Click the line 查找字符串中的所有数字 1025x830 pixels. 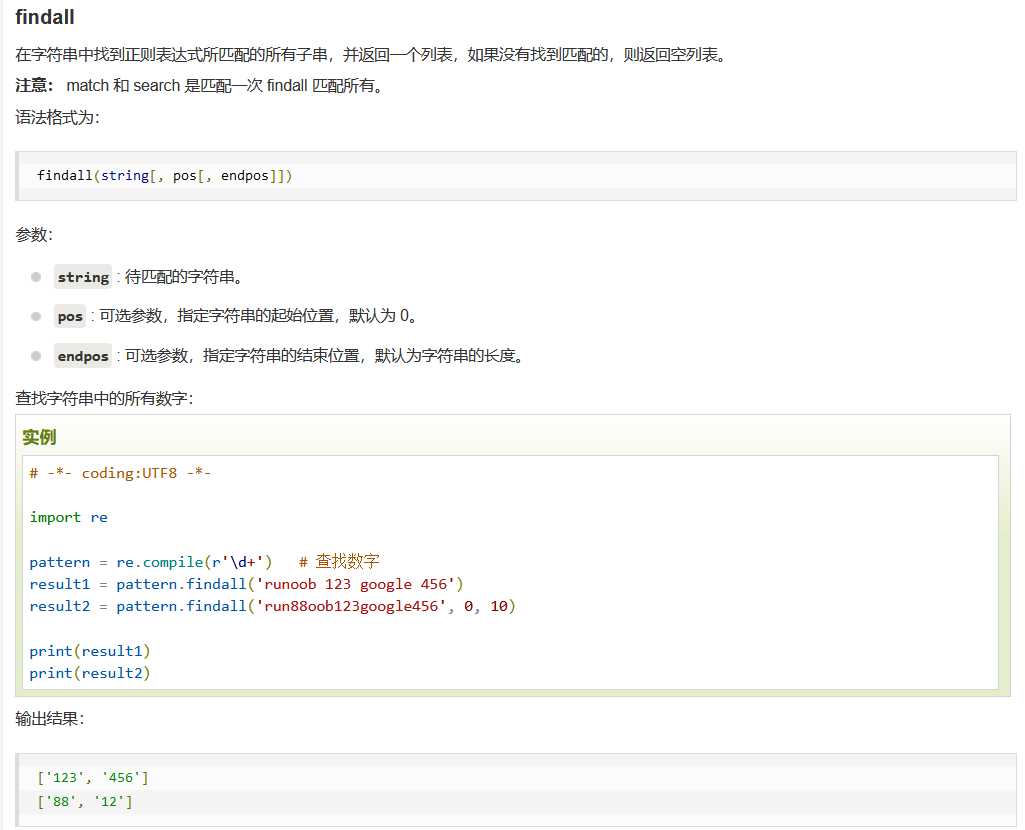point(105,399)
